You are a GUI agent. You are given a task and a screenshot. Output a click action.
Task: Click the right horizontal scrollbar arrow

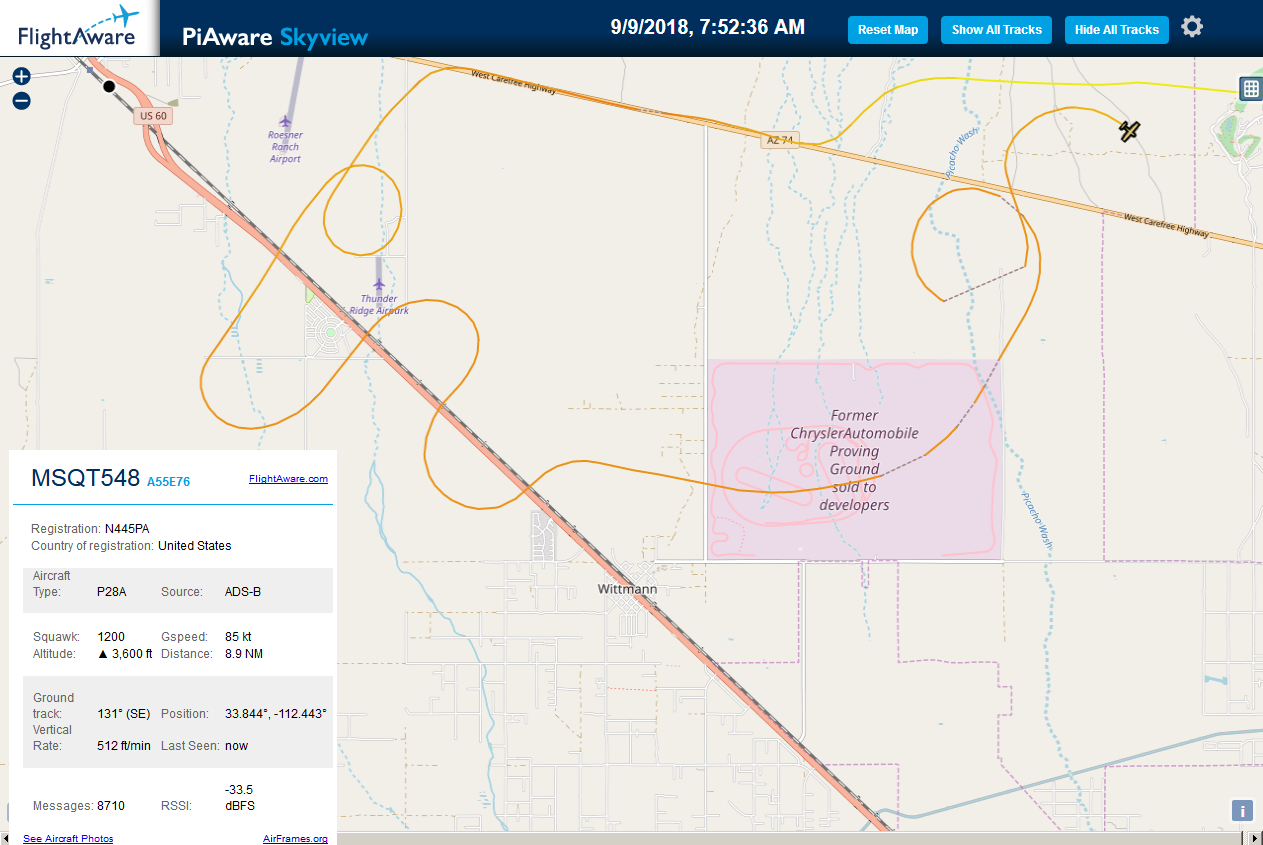pos(1256,838)
